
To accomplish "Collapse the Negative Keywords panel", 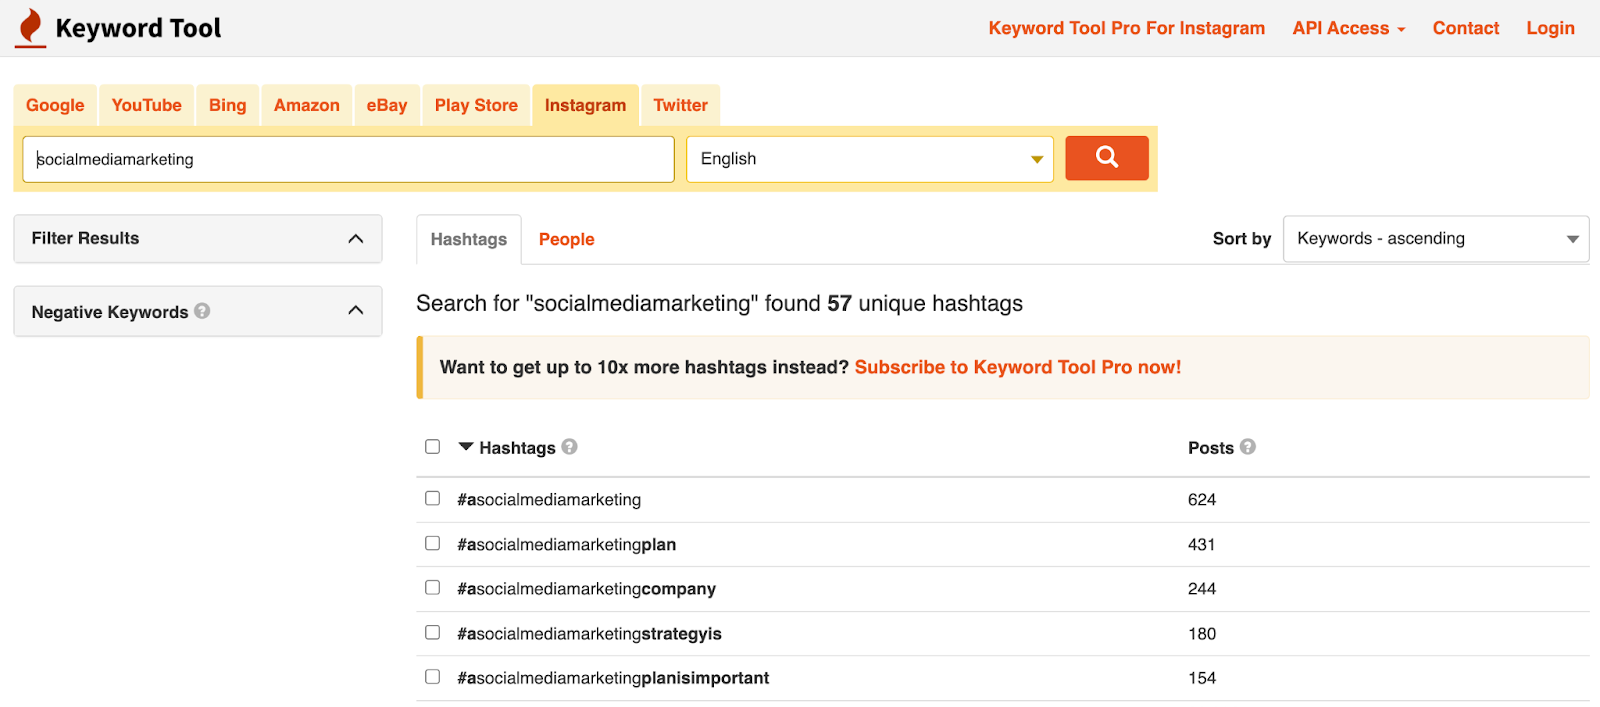I will coord(355,311).
